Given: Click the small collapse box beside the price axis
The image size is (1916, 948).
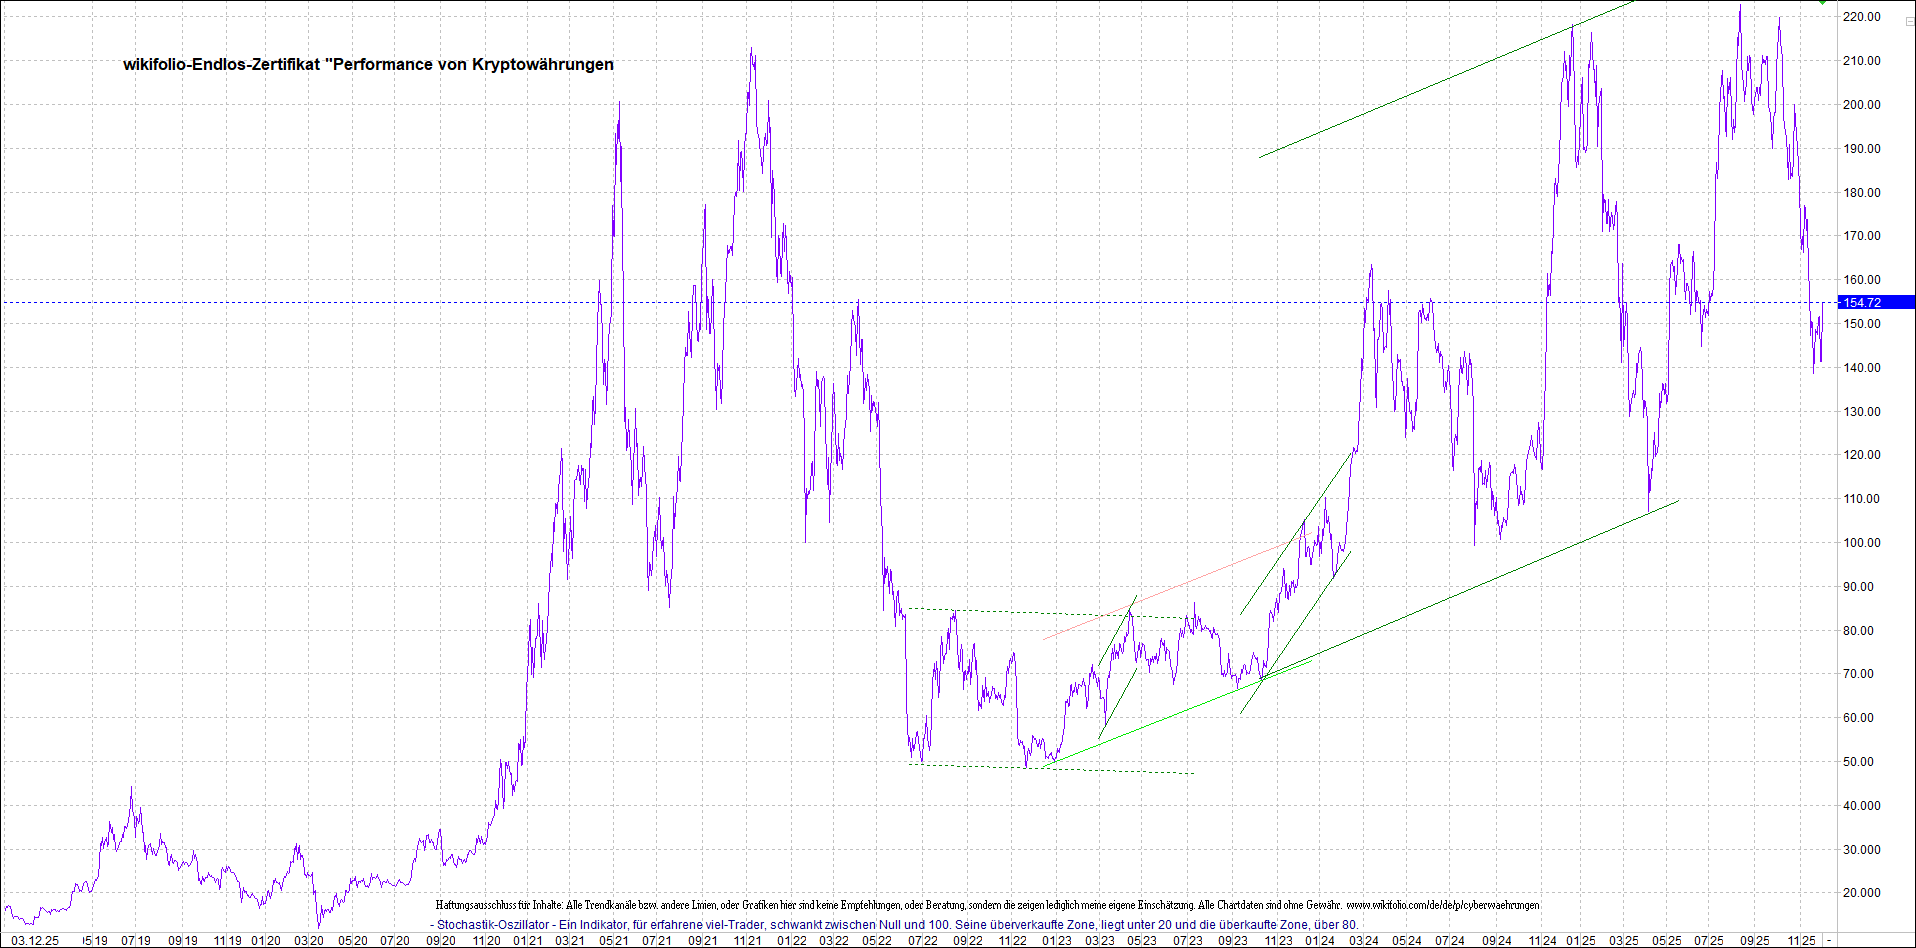Looking at the screenshot, I should point(1909,21).
